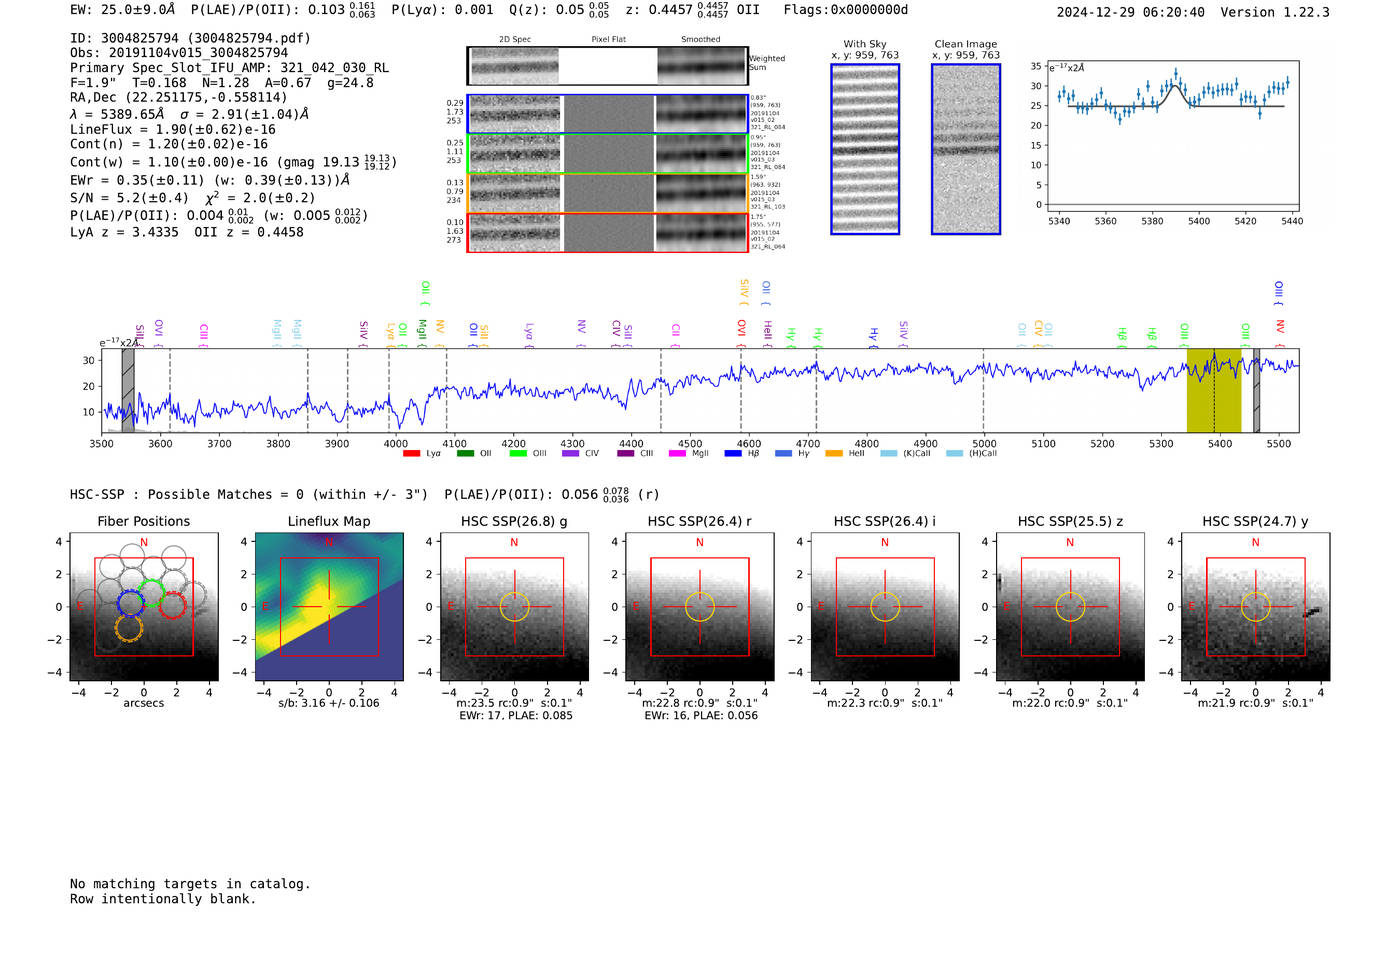Click the 2024-12-29 06:20:40 timestamp

(x=1130, y=12)
